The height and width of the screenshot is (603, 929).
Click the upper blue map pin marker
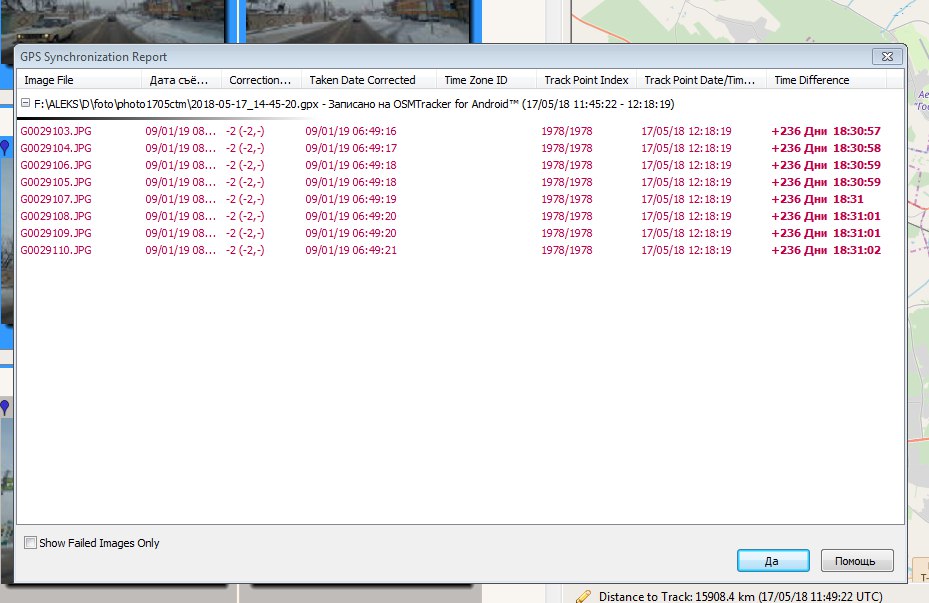coord(5,147)
